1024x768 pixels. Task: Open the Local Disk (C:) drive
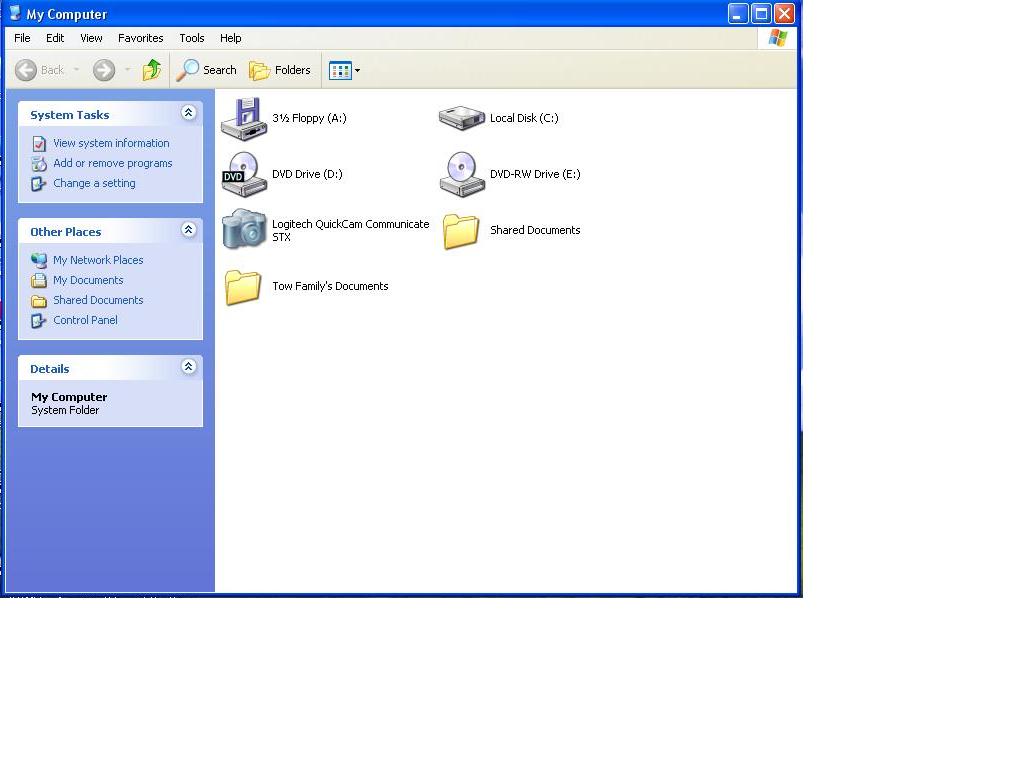461,117
